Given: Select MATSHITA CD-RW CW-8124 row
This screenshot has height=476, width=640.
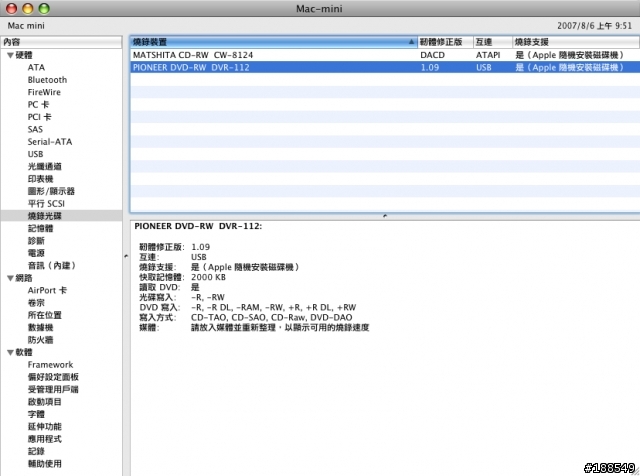Looking at the screenshot, I should 385,55.
